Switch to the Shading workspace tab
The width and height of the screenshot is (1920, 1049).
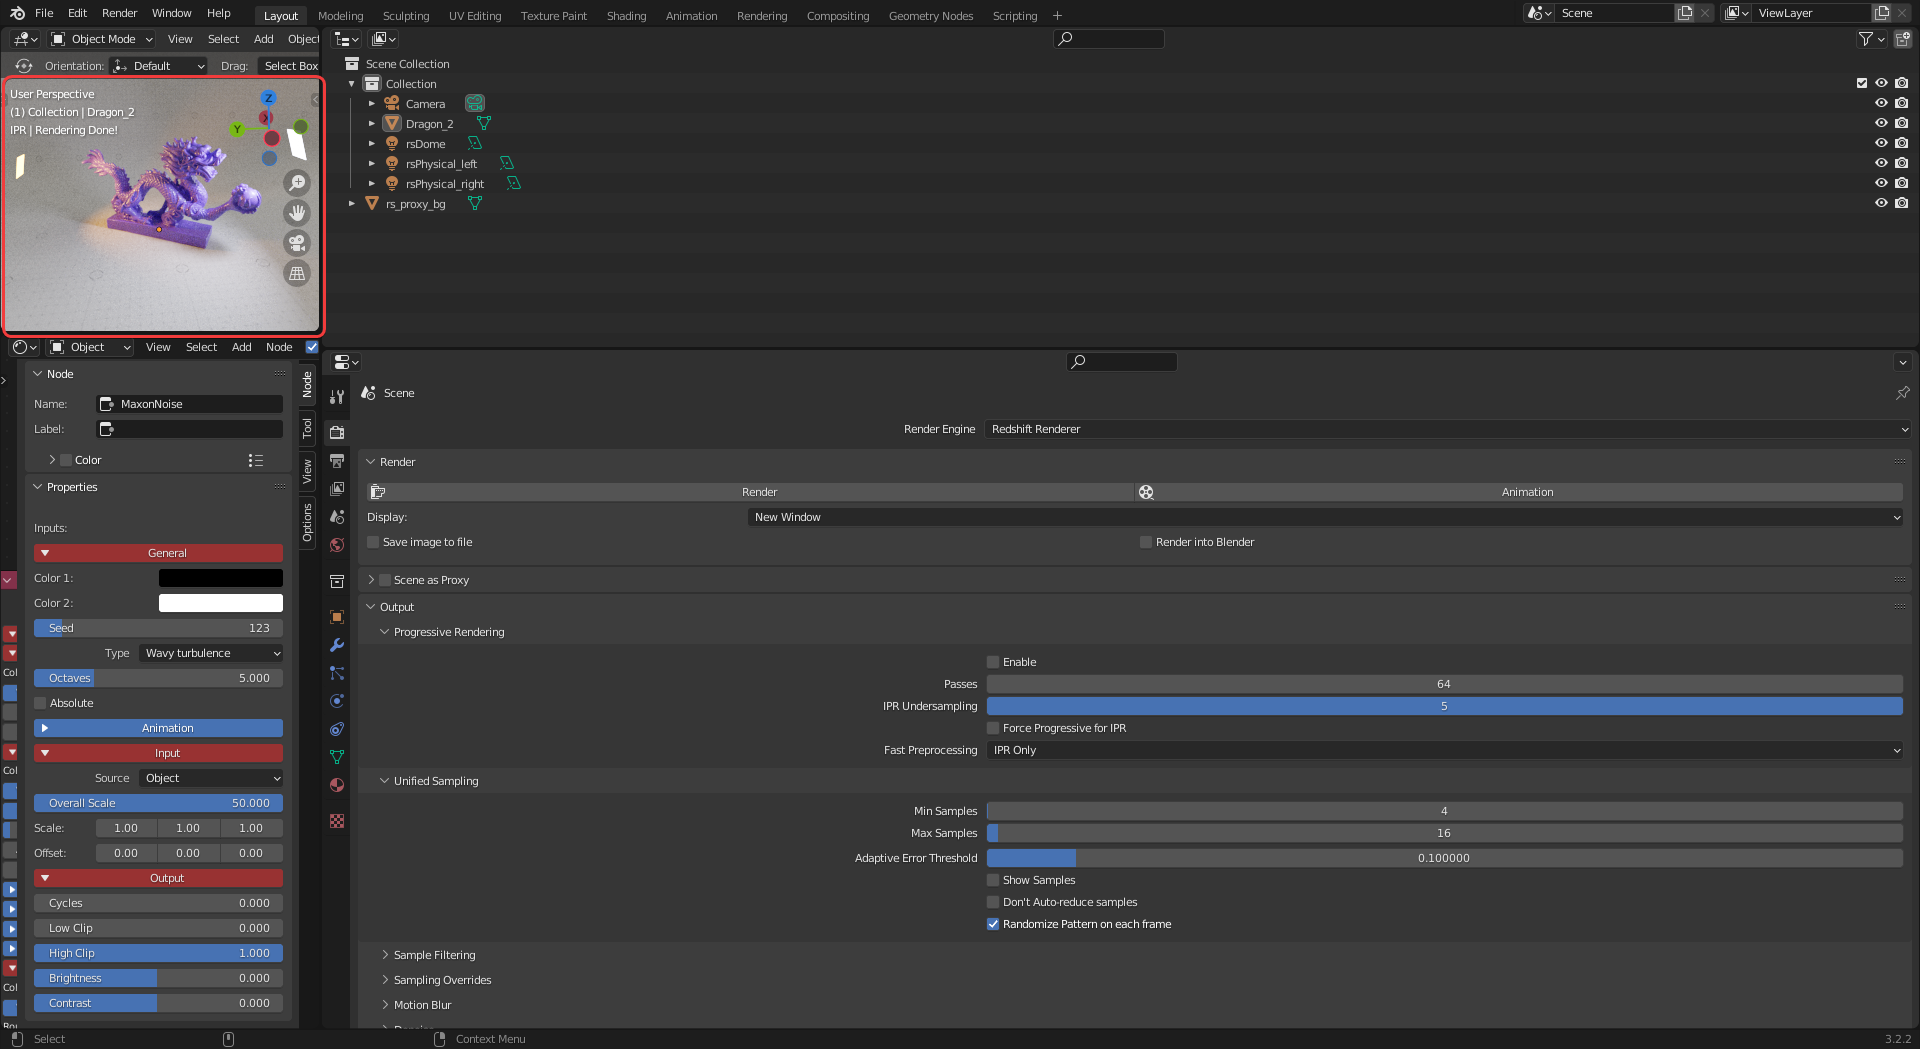pyautogui.click(x=626, y=16)
